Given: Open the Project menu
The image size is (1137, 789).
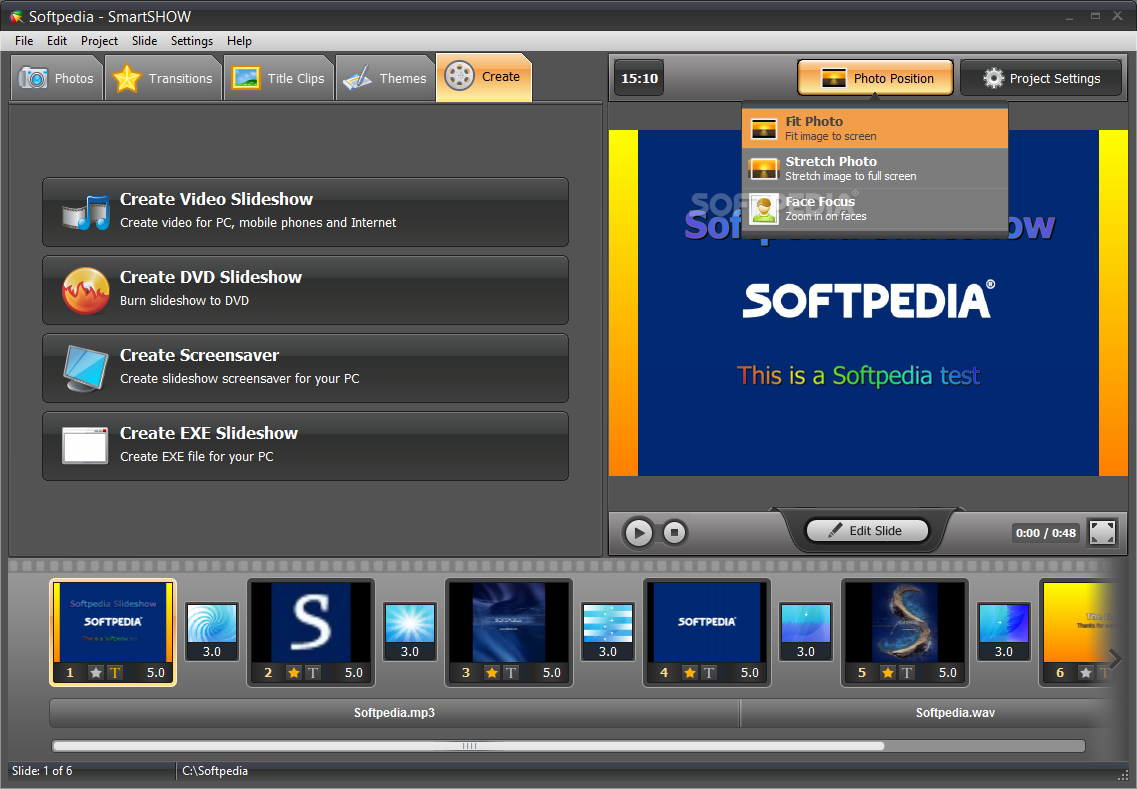Looking at the screenshot, I should (99, 41).
